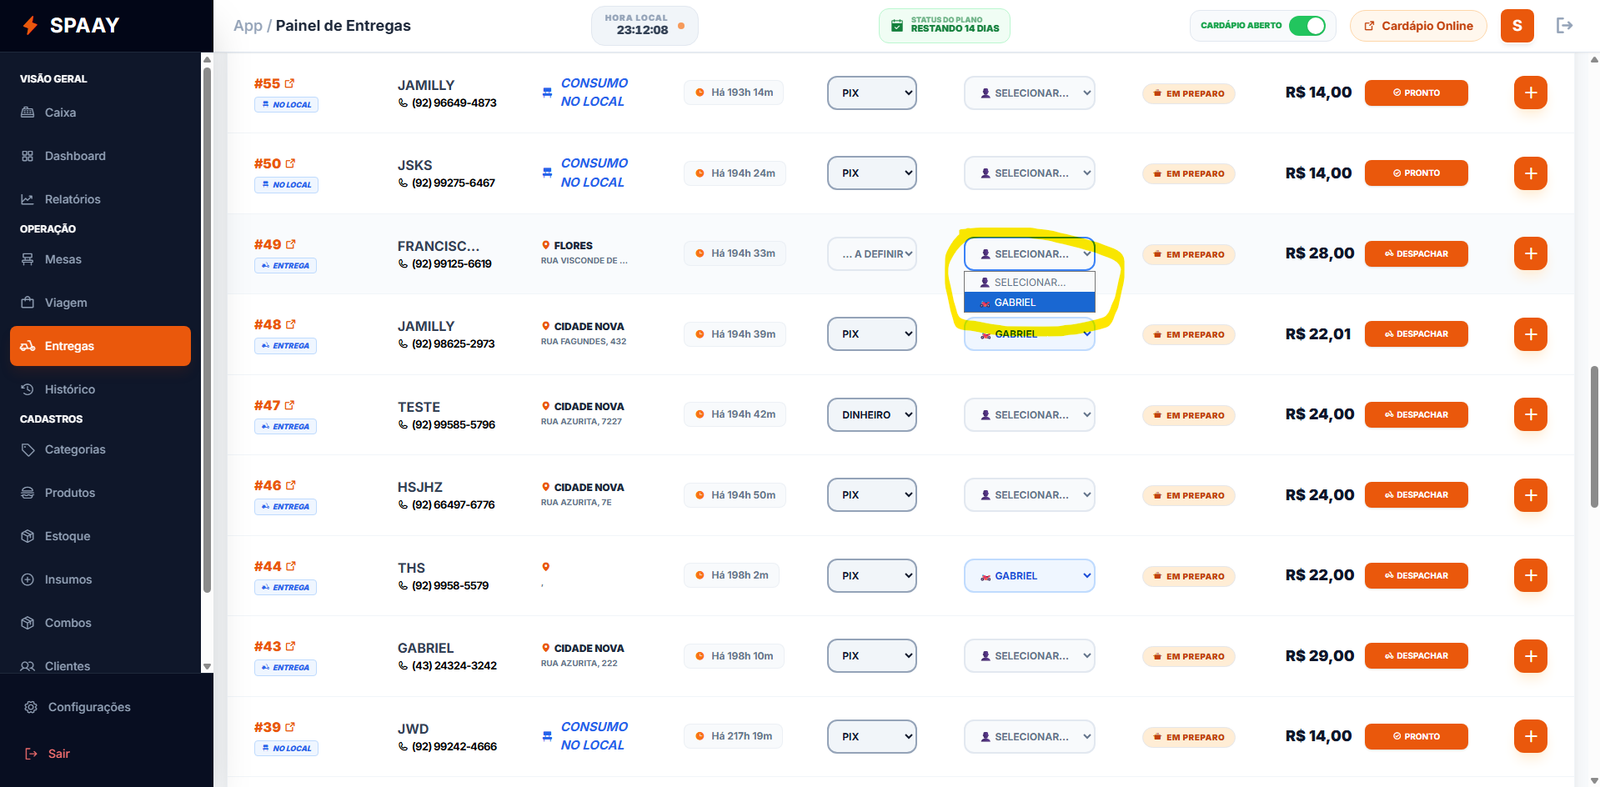
Task: Click PRONTO button for order #55
Action: pyautogui.click(x=1416, y=93)
